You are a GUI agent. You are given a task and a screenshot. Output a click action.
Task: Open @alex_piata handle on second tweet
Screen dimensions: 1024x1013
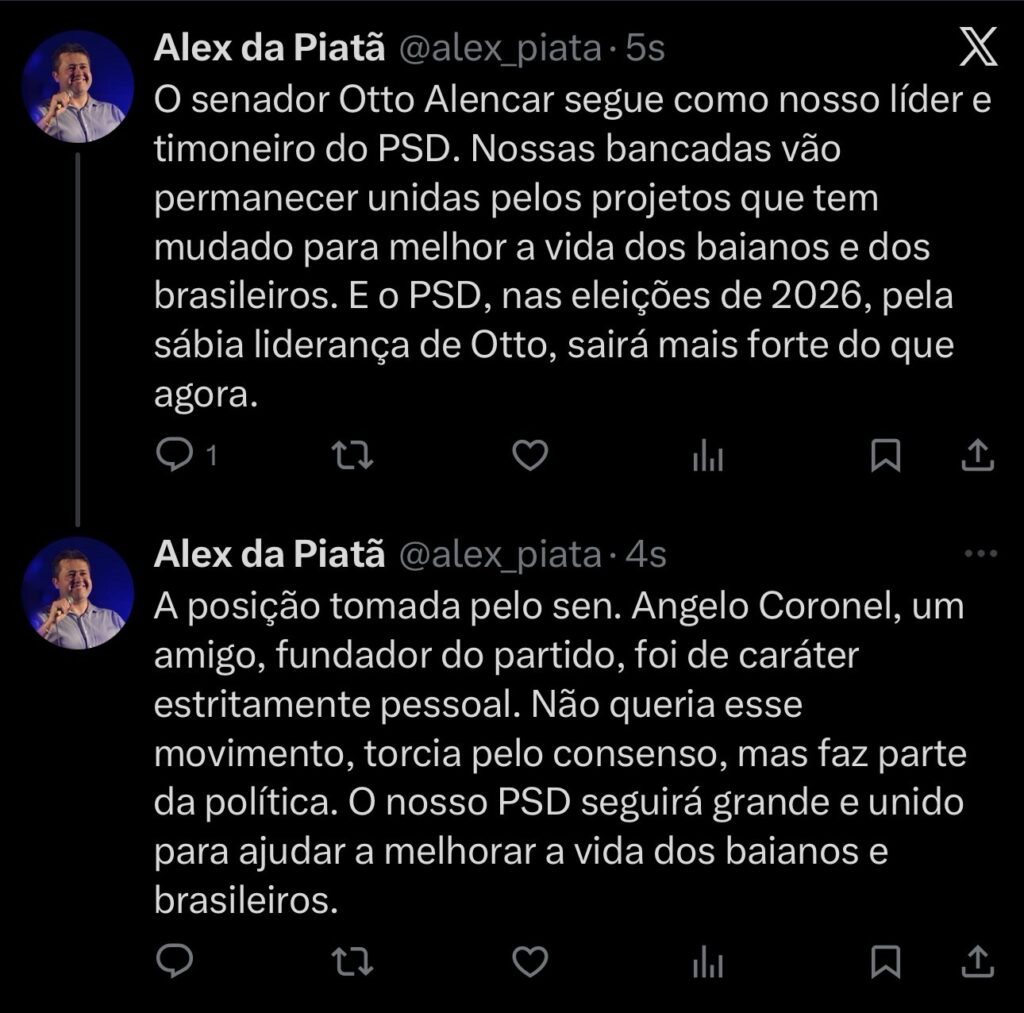500,554
